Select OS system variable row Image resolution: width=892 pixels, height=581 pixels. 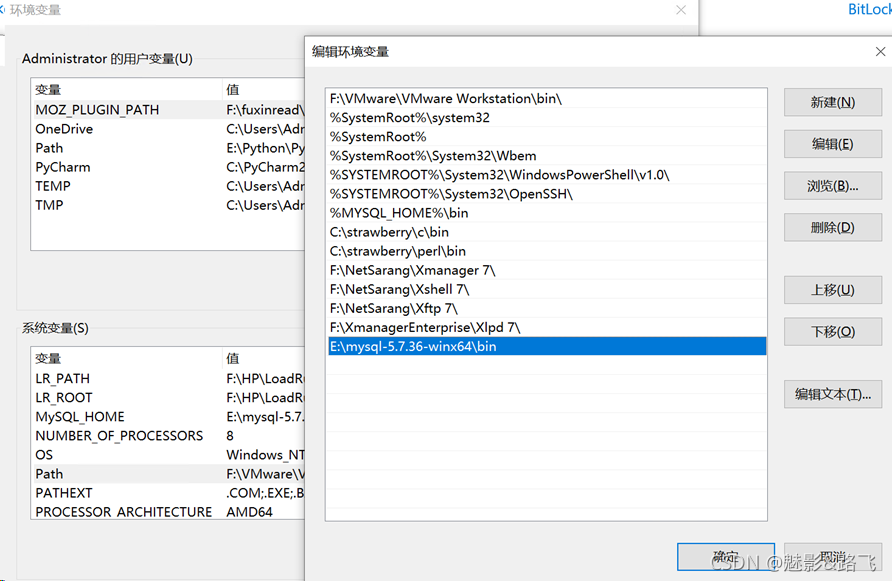(x=168, y=455)
